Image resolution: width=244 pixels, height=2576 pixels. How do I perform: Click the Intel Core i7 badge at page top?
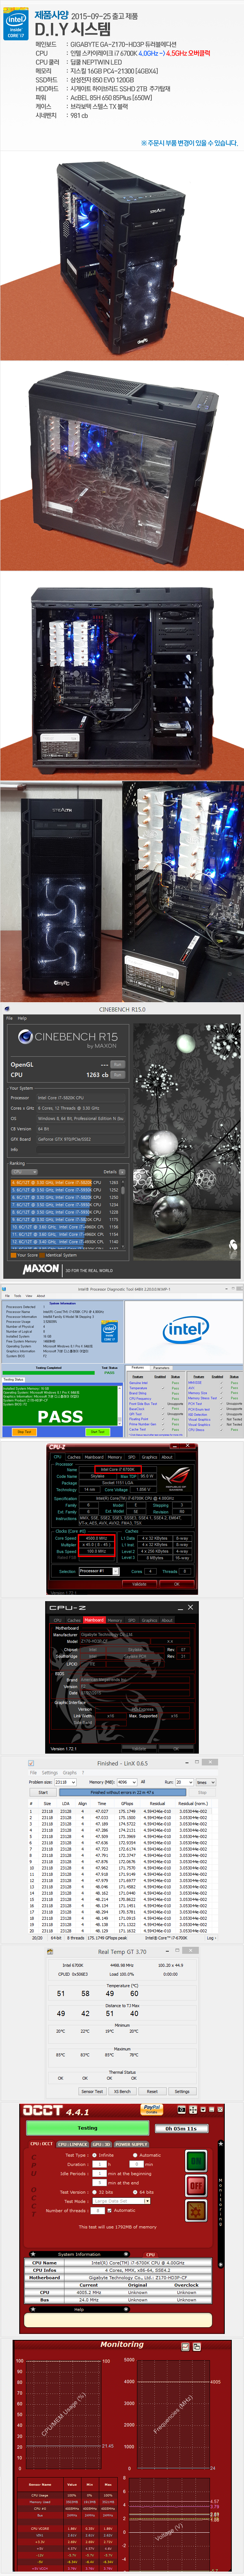point(15,24)
